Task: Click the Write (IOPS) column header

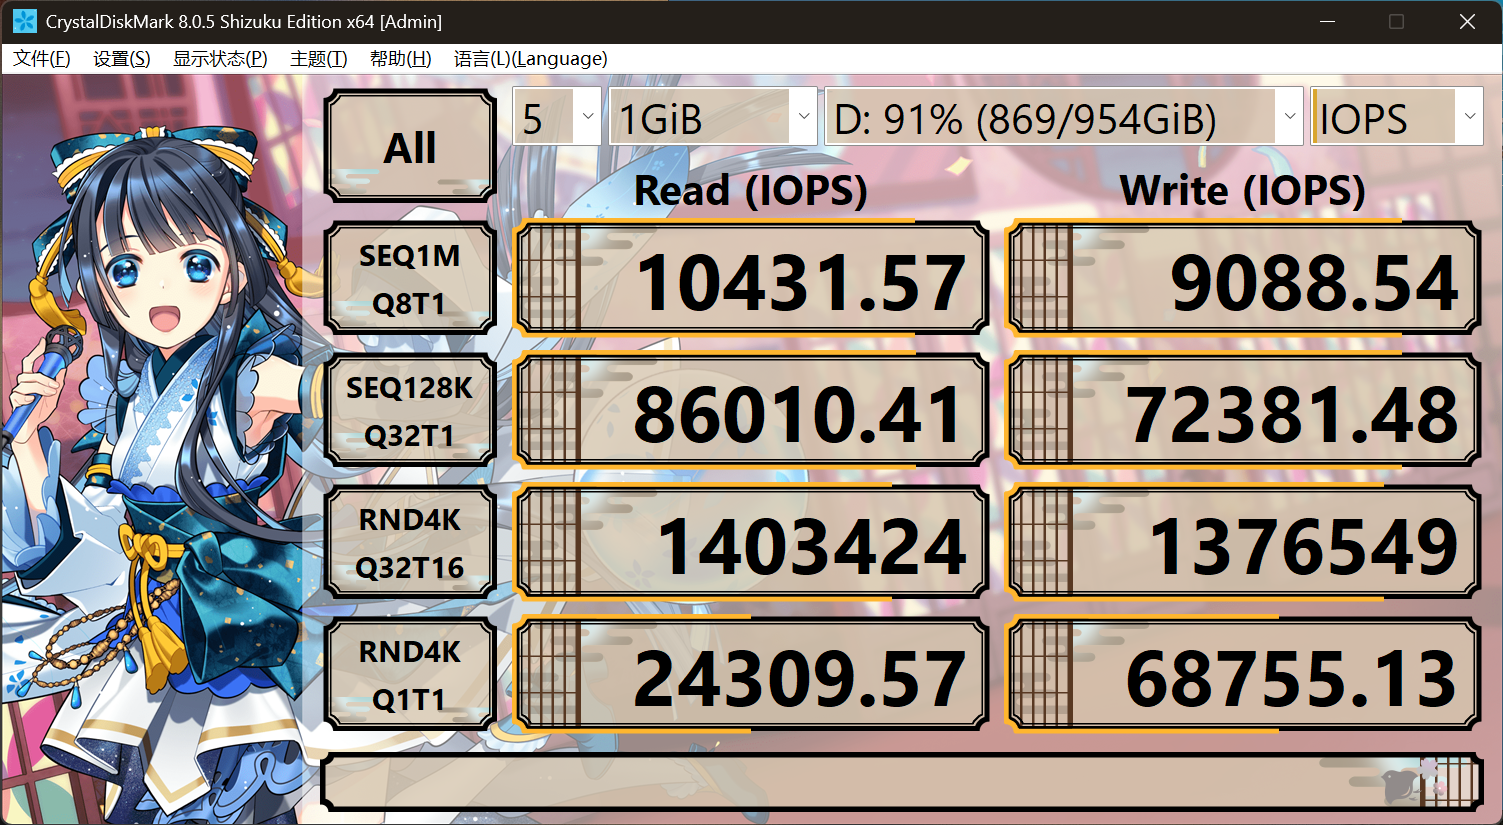Action: pyautogui.click(x=1243, y=190)
